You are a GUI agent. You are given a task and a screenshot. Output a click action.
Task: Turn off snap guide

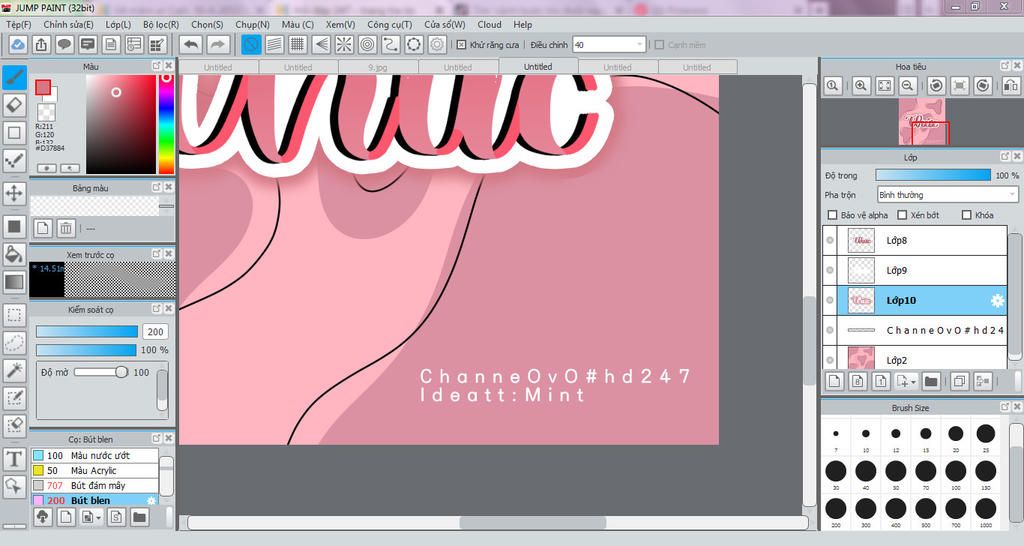[251, 44]
